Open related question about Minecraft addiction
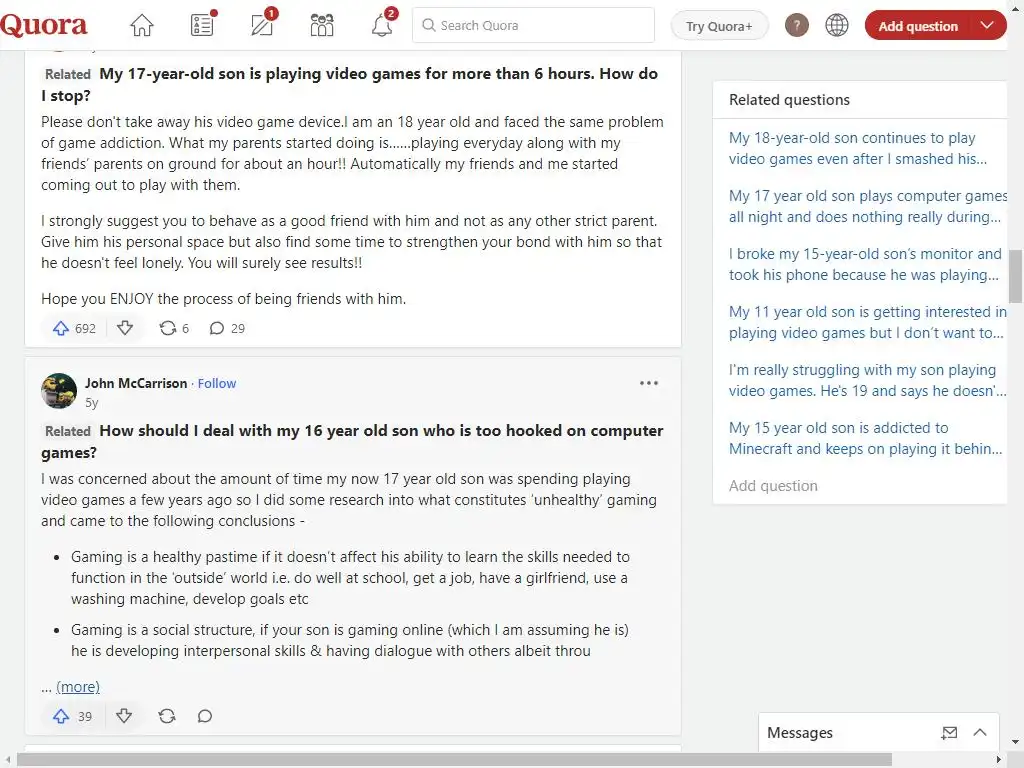Screen dimensions: 1024x768 point(865,438)
